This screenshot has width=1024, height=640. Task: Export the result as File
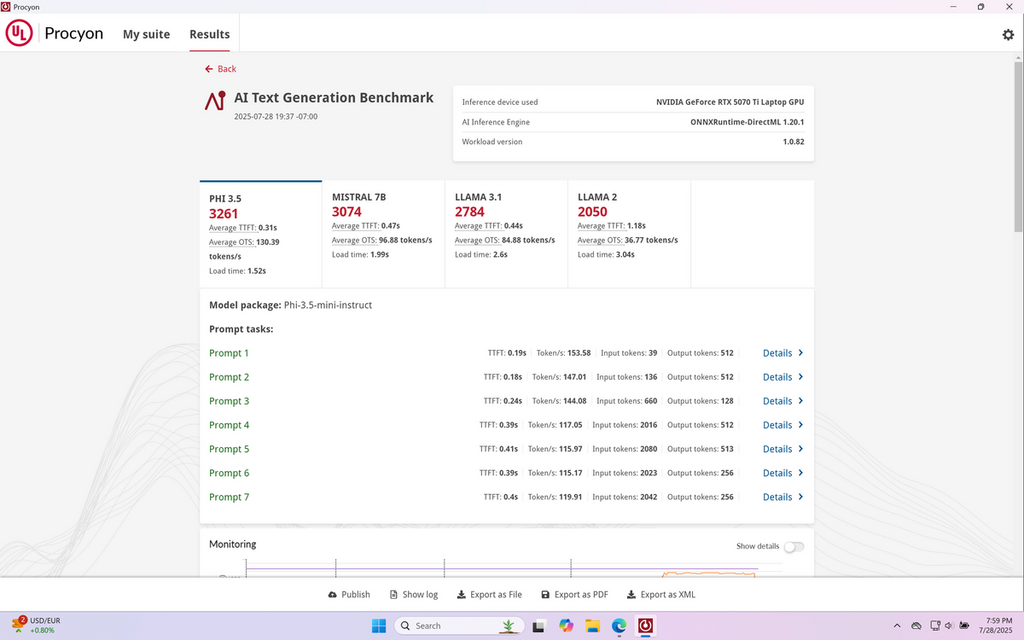tap(489, 594)
